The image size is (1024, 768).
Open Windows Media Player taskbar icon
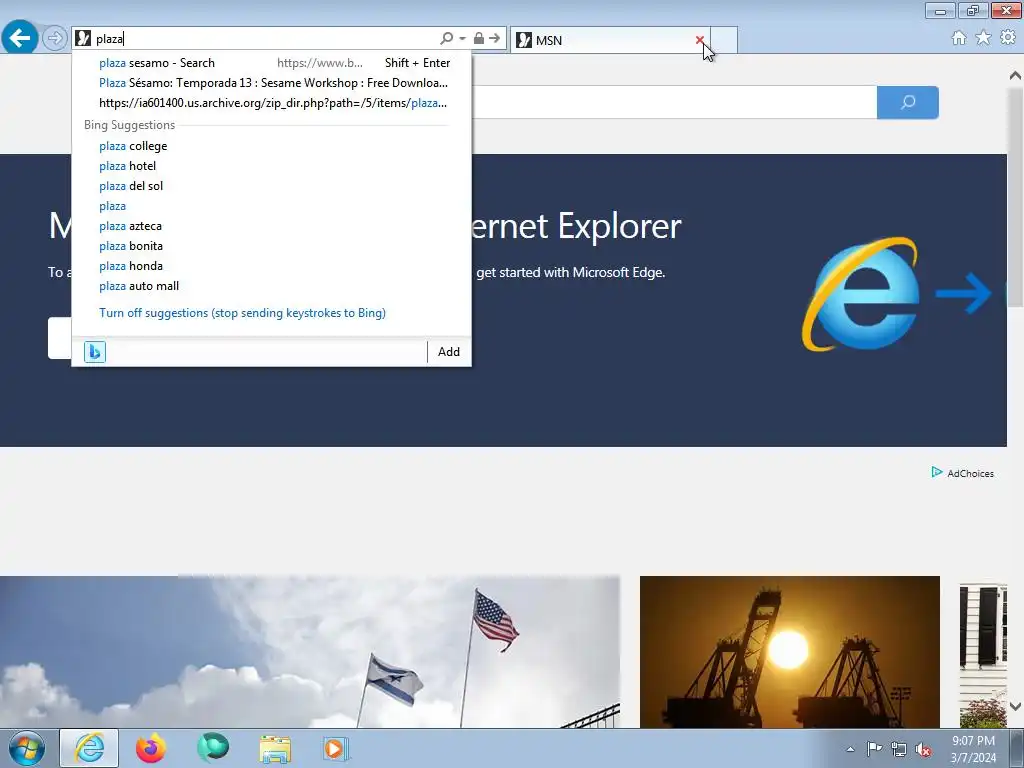coord(336,748)
